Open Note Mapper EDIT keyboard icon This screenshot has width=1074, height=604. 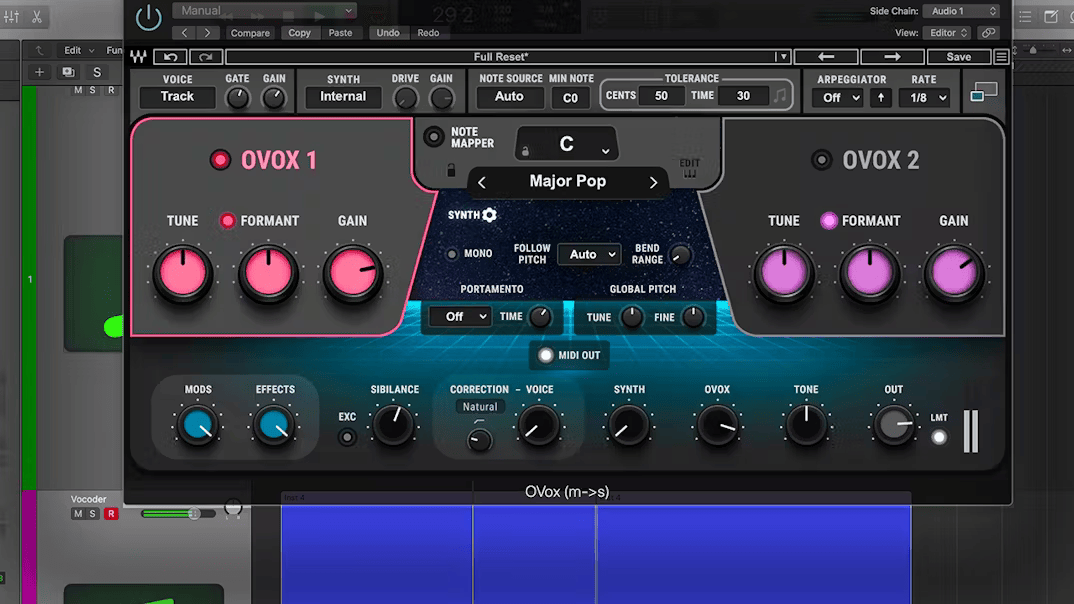pos(689,168)
